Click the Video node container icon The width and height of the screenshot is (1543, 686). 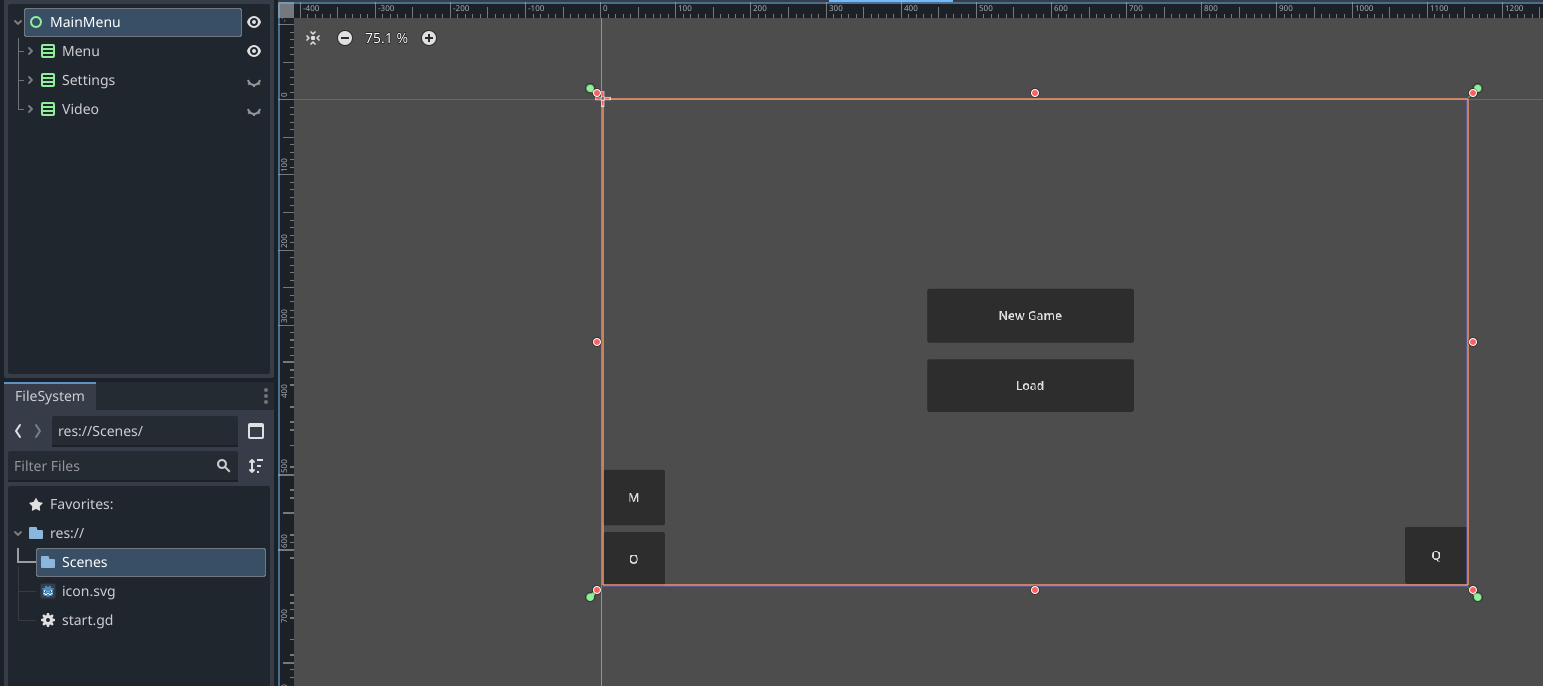pyautogui.click(x=47, y=109)
